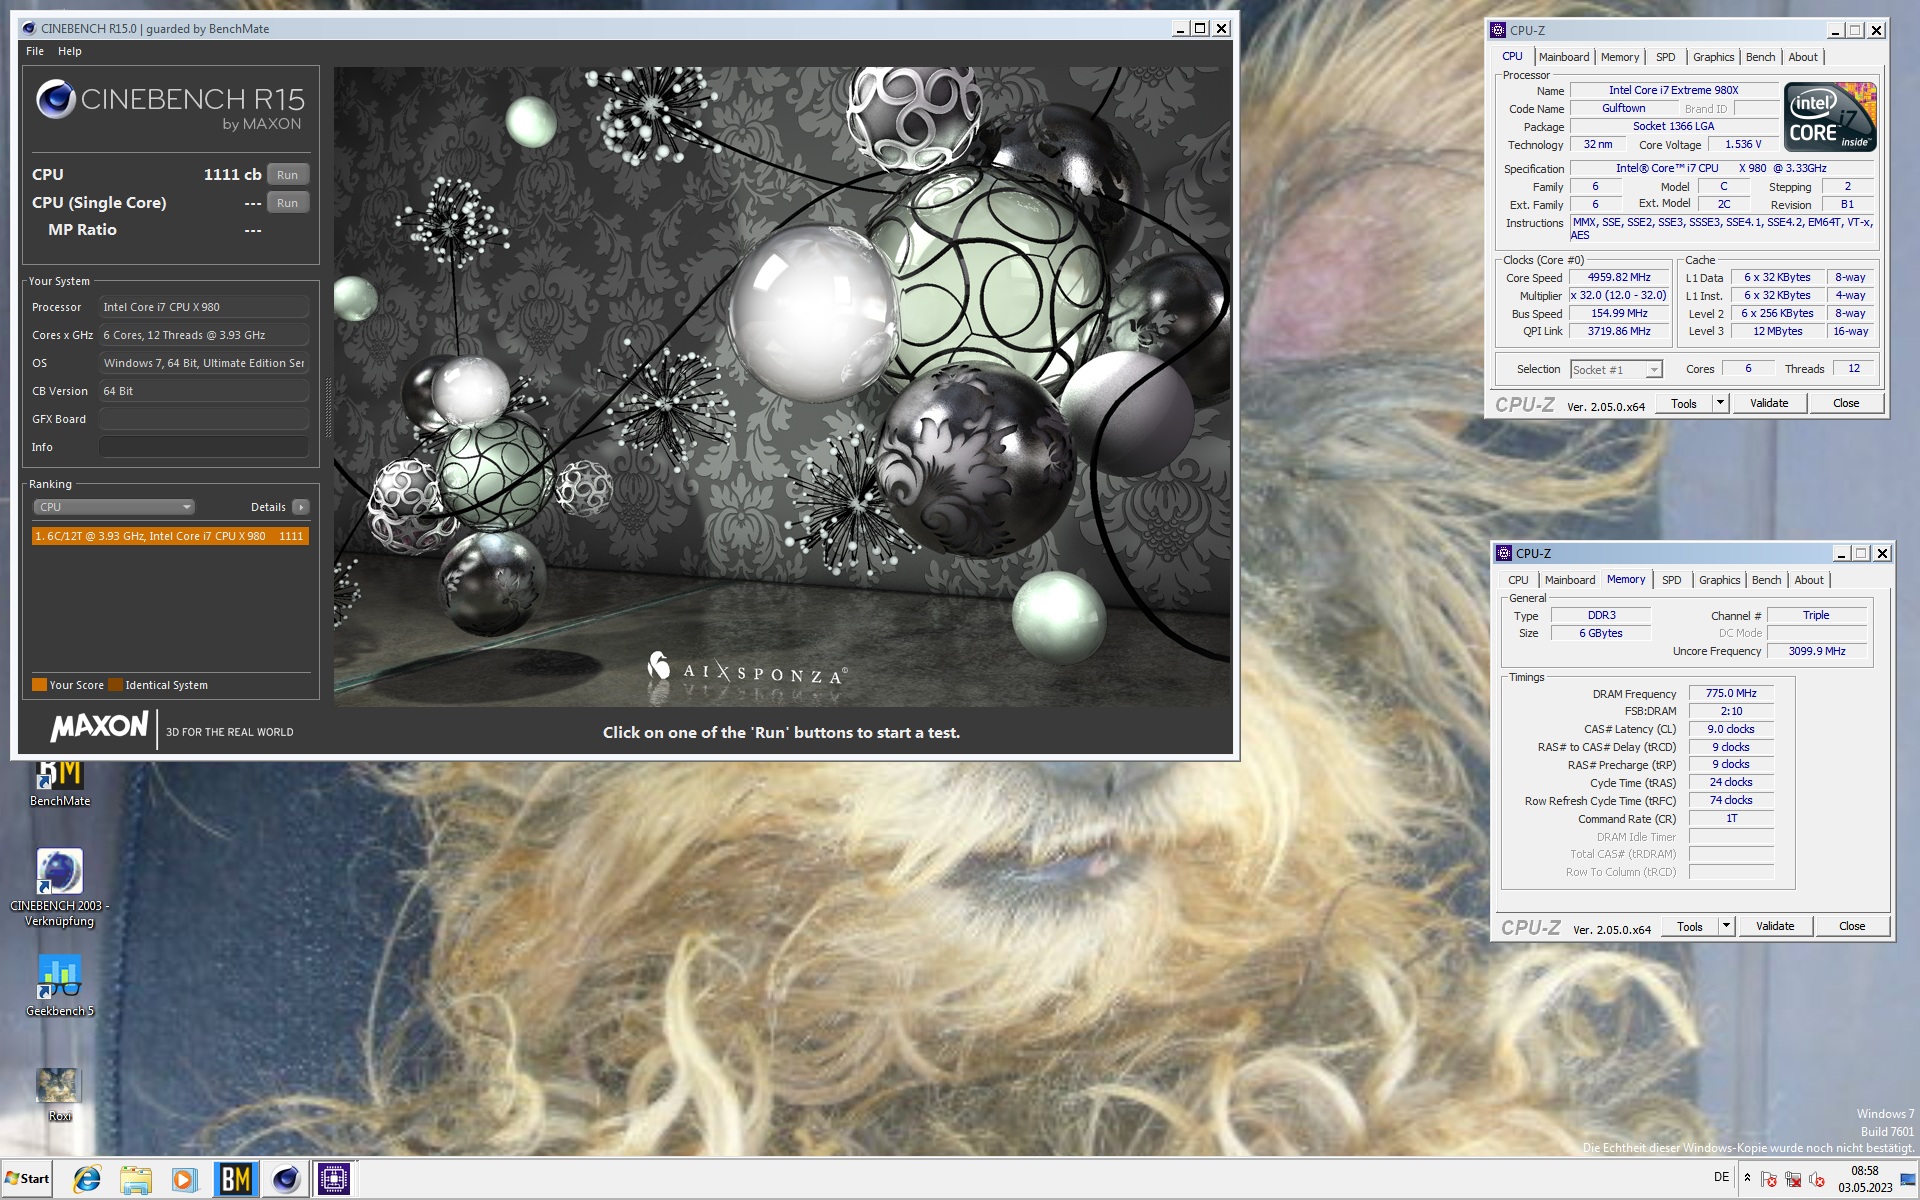
Task: Open the Roxi desktop image icon
Action: coord(60,1094)
